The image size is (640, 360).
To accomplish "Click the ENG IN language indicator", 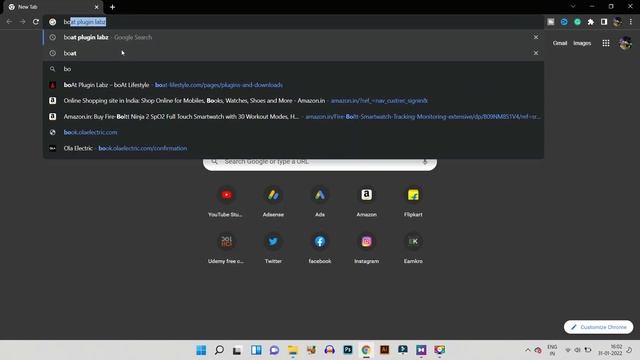I will pos(552,350).
